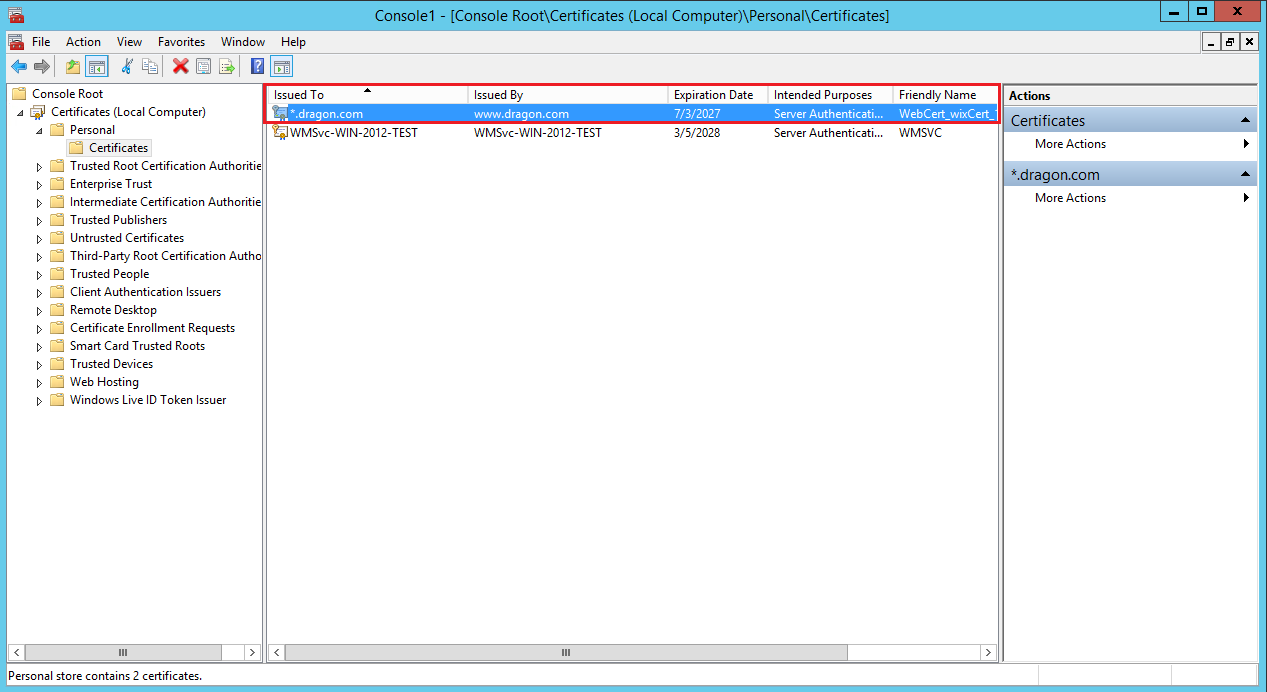Click the folder icon beside Web Hosting

tap(58, 382)
